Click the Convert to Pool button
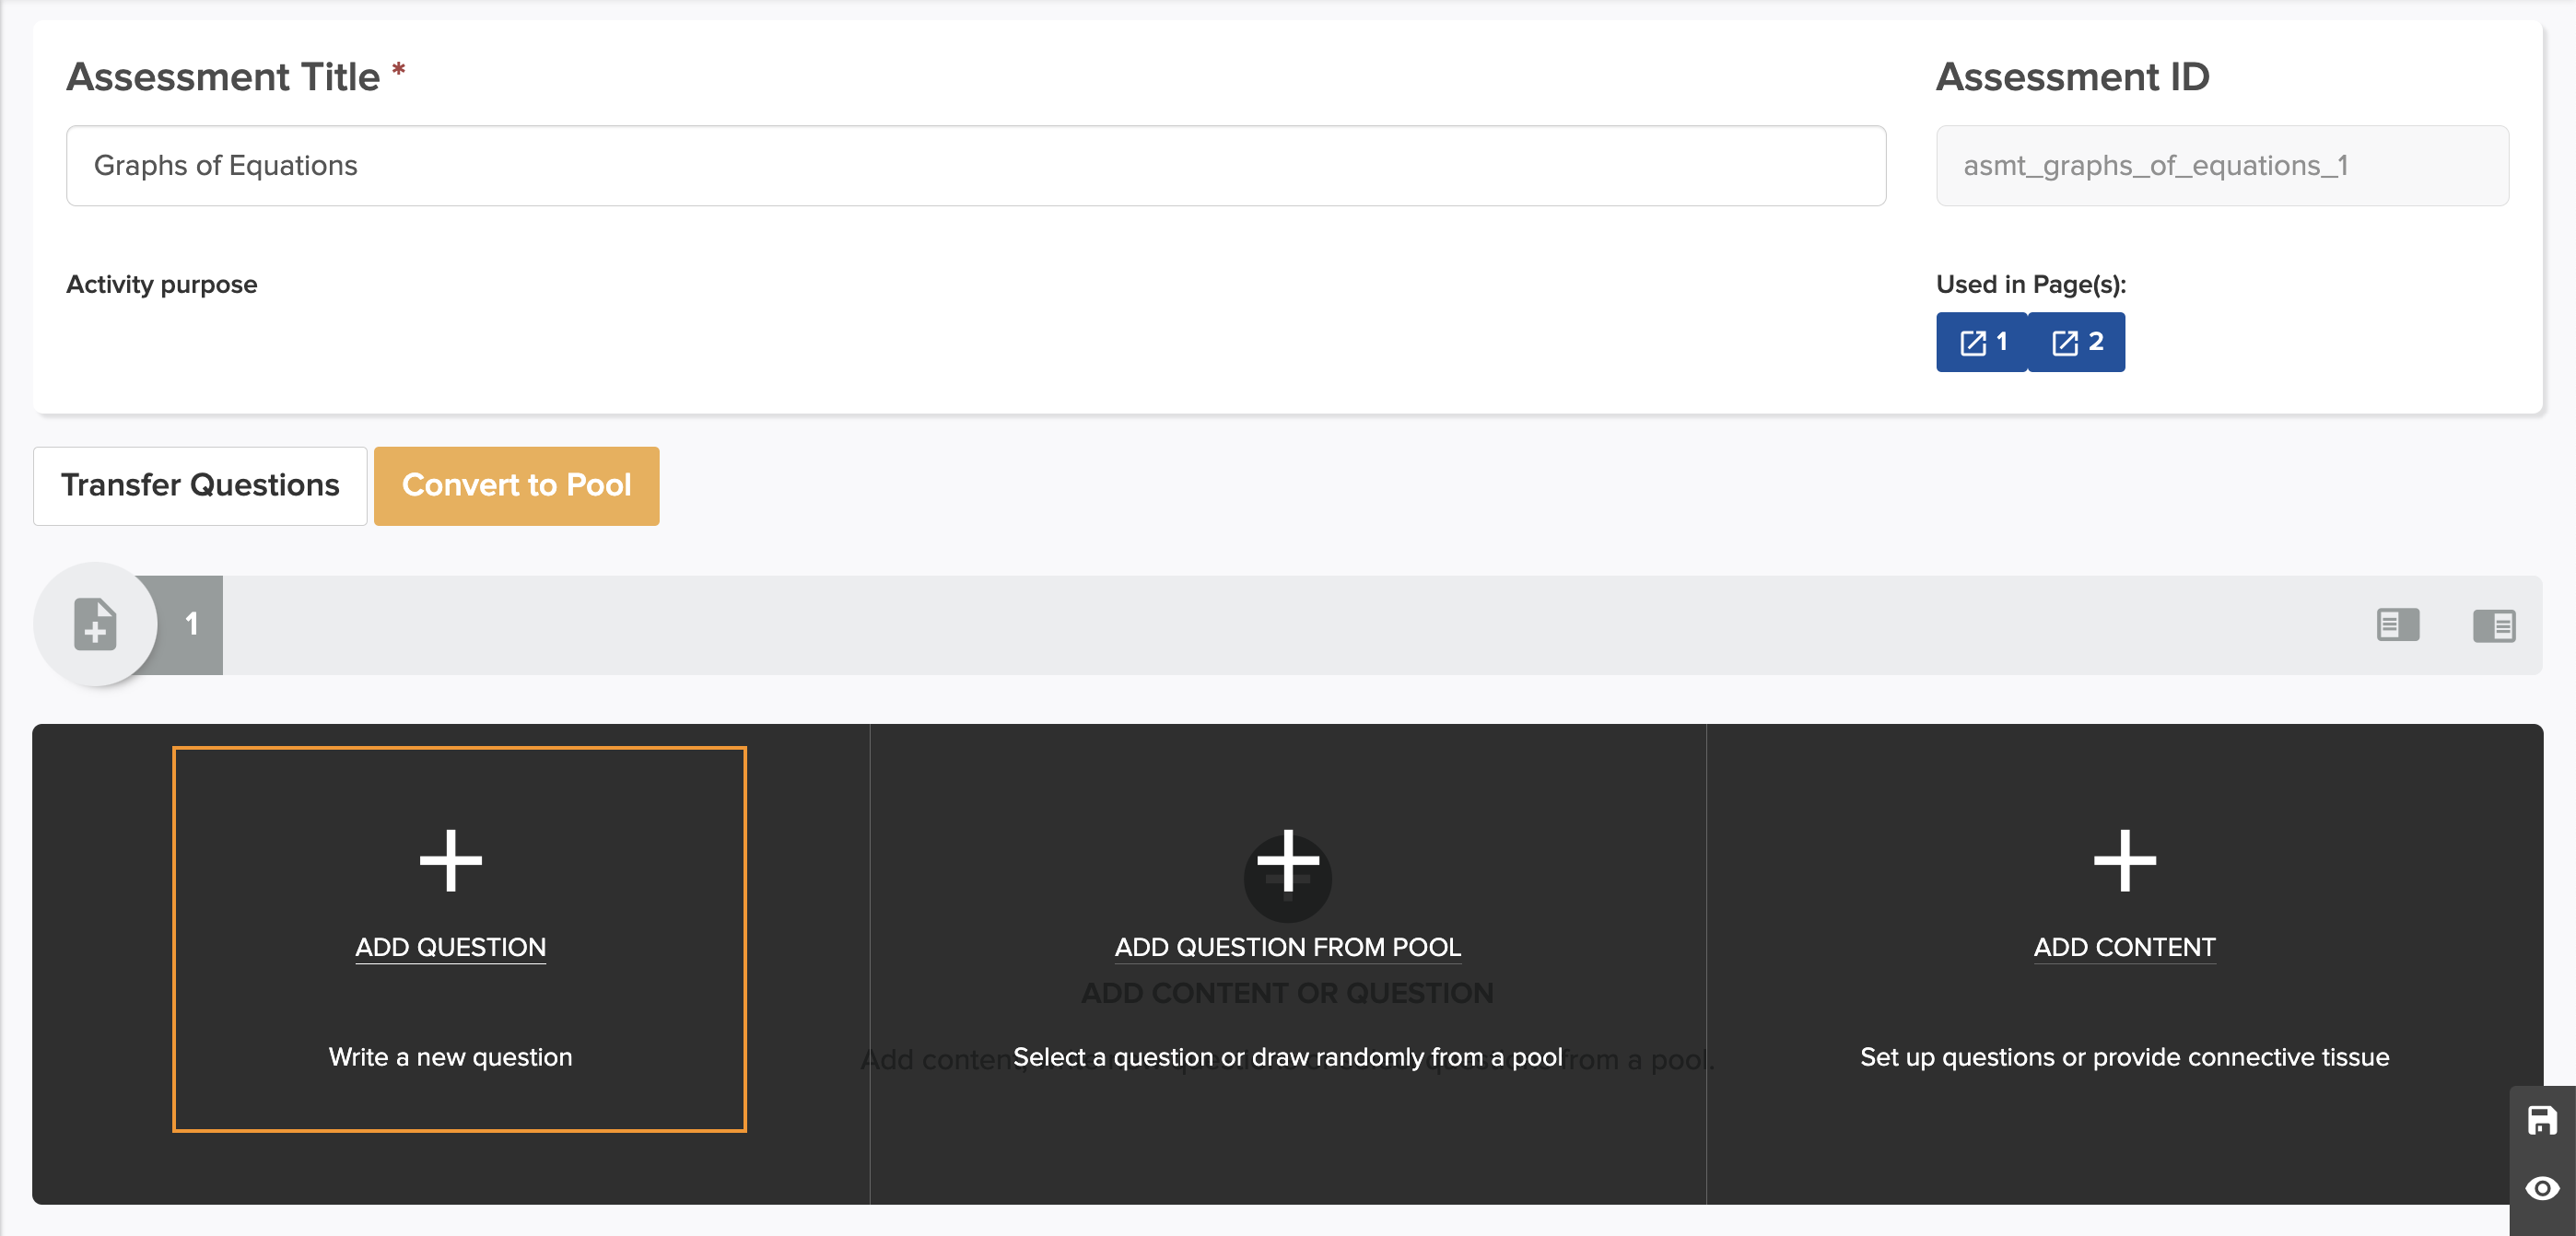 click(x=516, y=486)
